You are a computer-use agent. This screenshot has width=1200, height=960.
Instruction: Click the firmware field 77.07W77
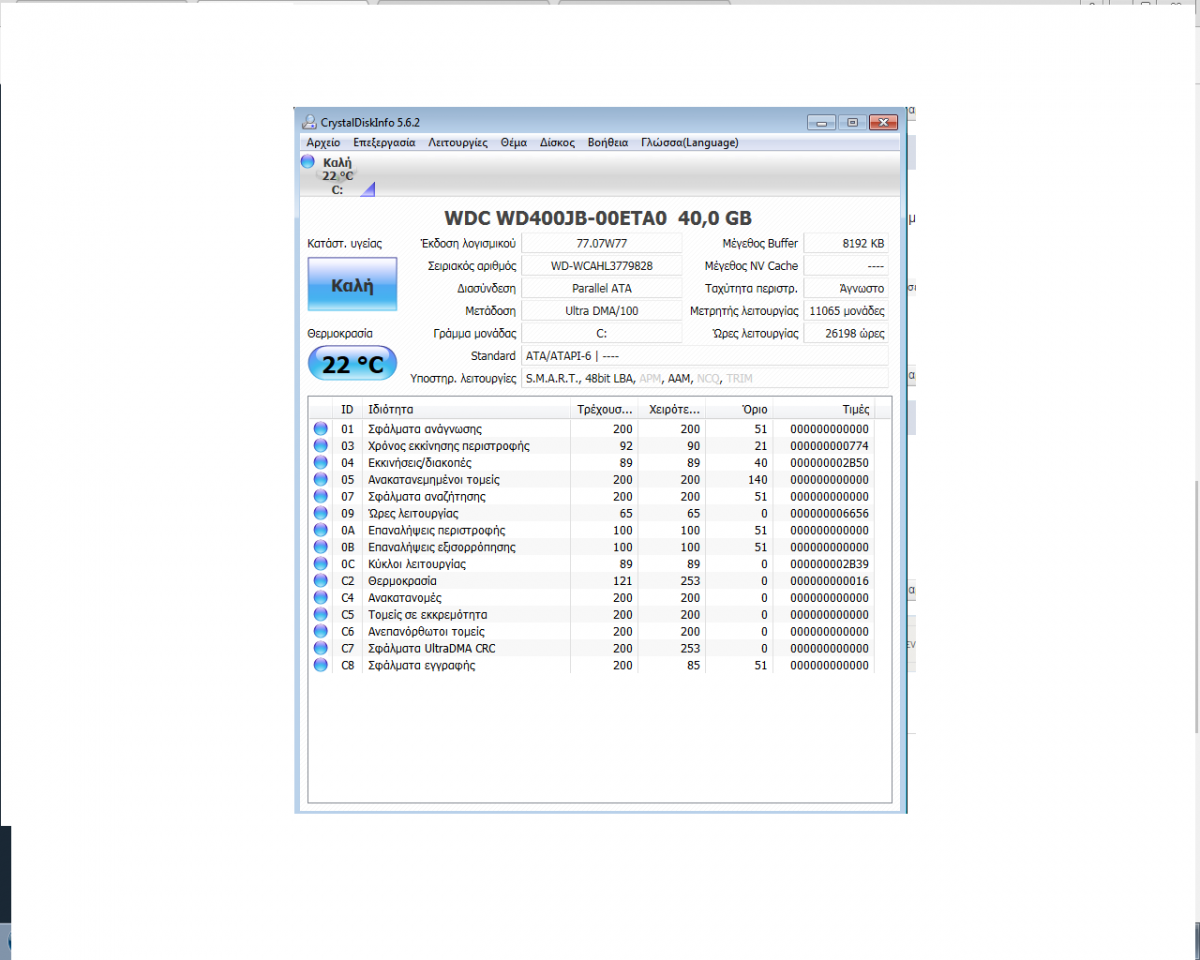[601, 243]
